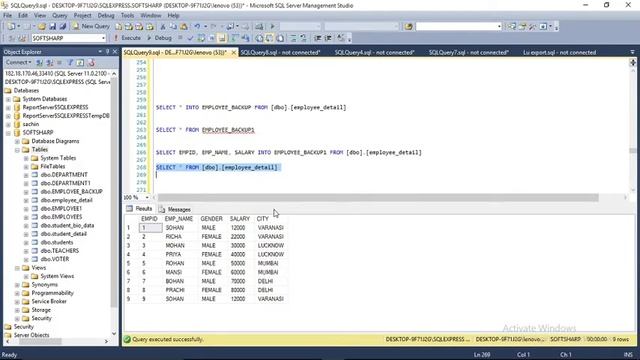
Task: Click the Change Connection icon
Action: 22,38
